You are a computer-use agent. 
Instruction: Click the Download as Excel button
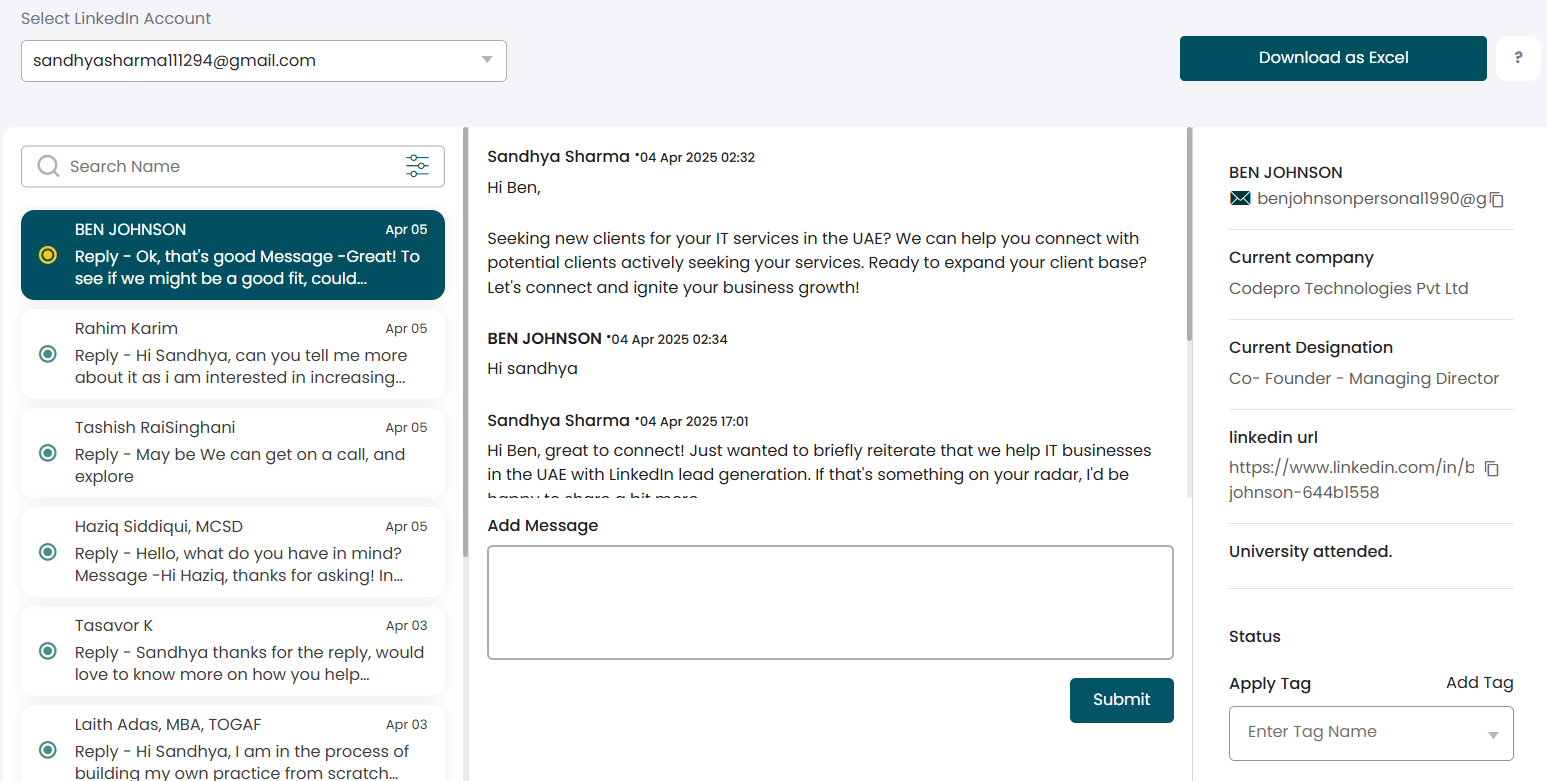tap(1333, 58)
